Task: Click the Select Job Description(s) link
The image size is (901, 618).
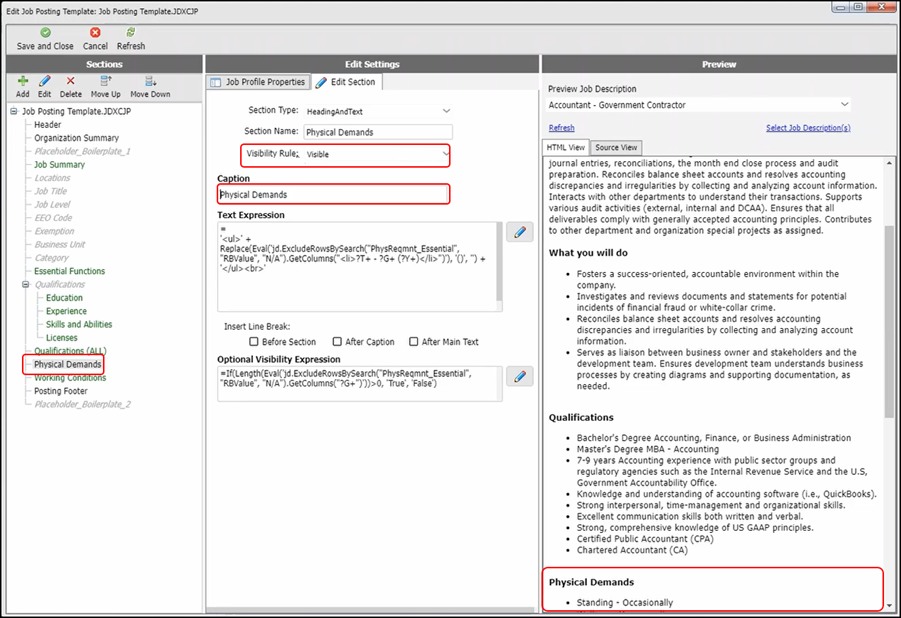Action: (x=808, y=128)
